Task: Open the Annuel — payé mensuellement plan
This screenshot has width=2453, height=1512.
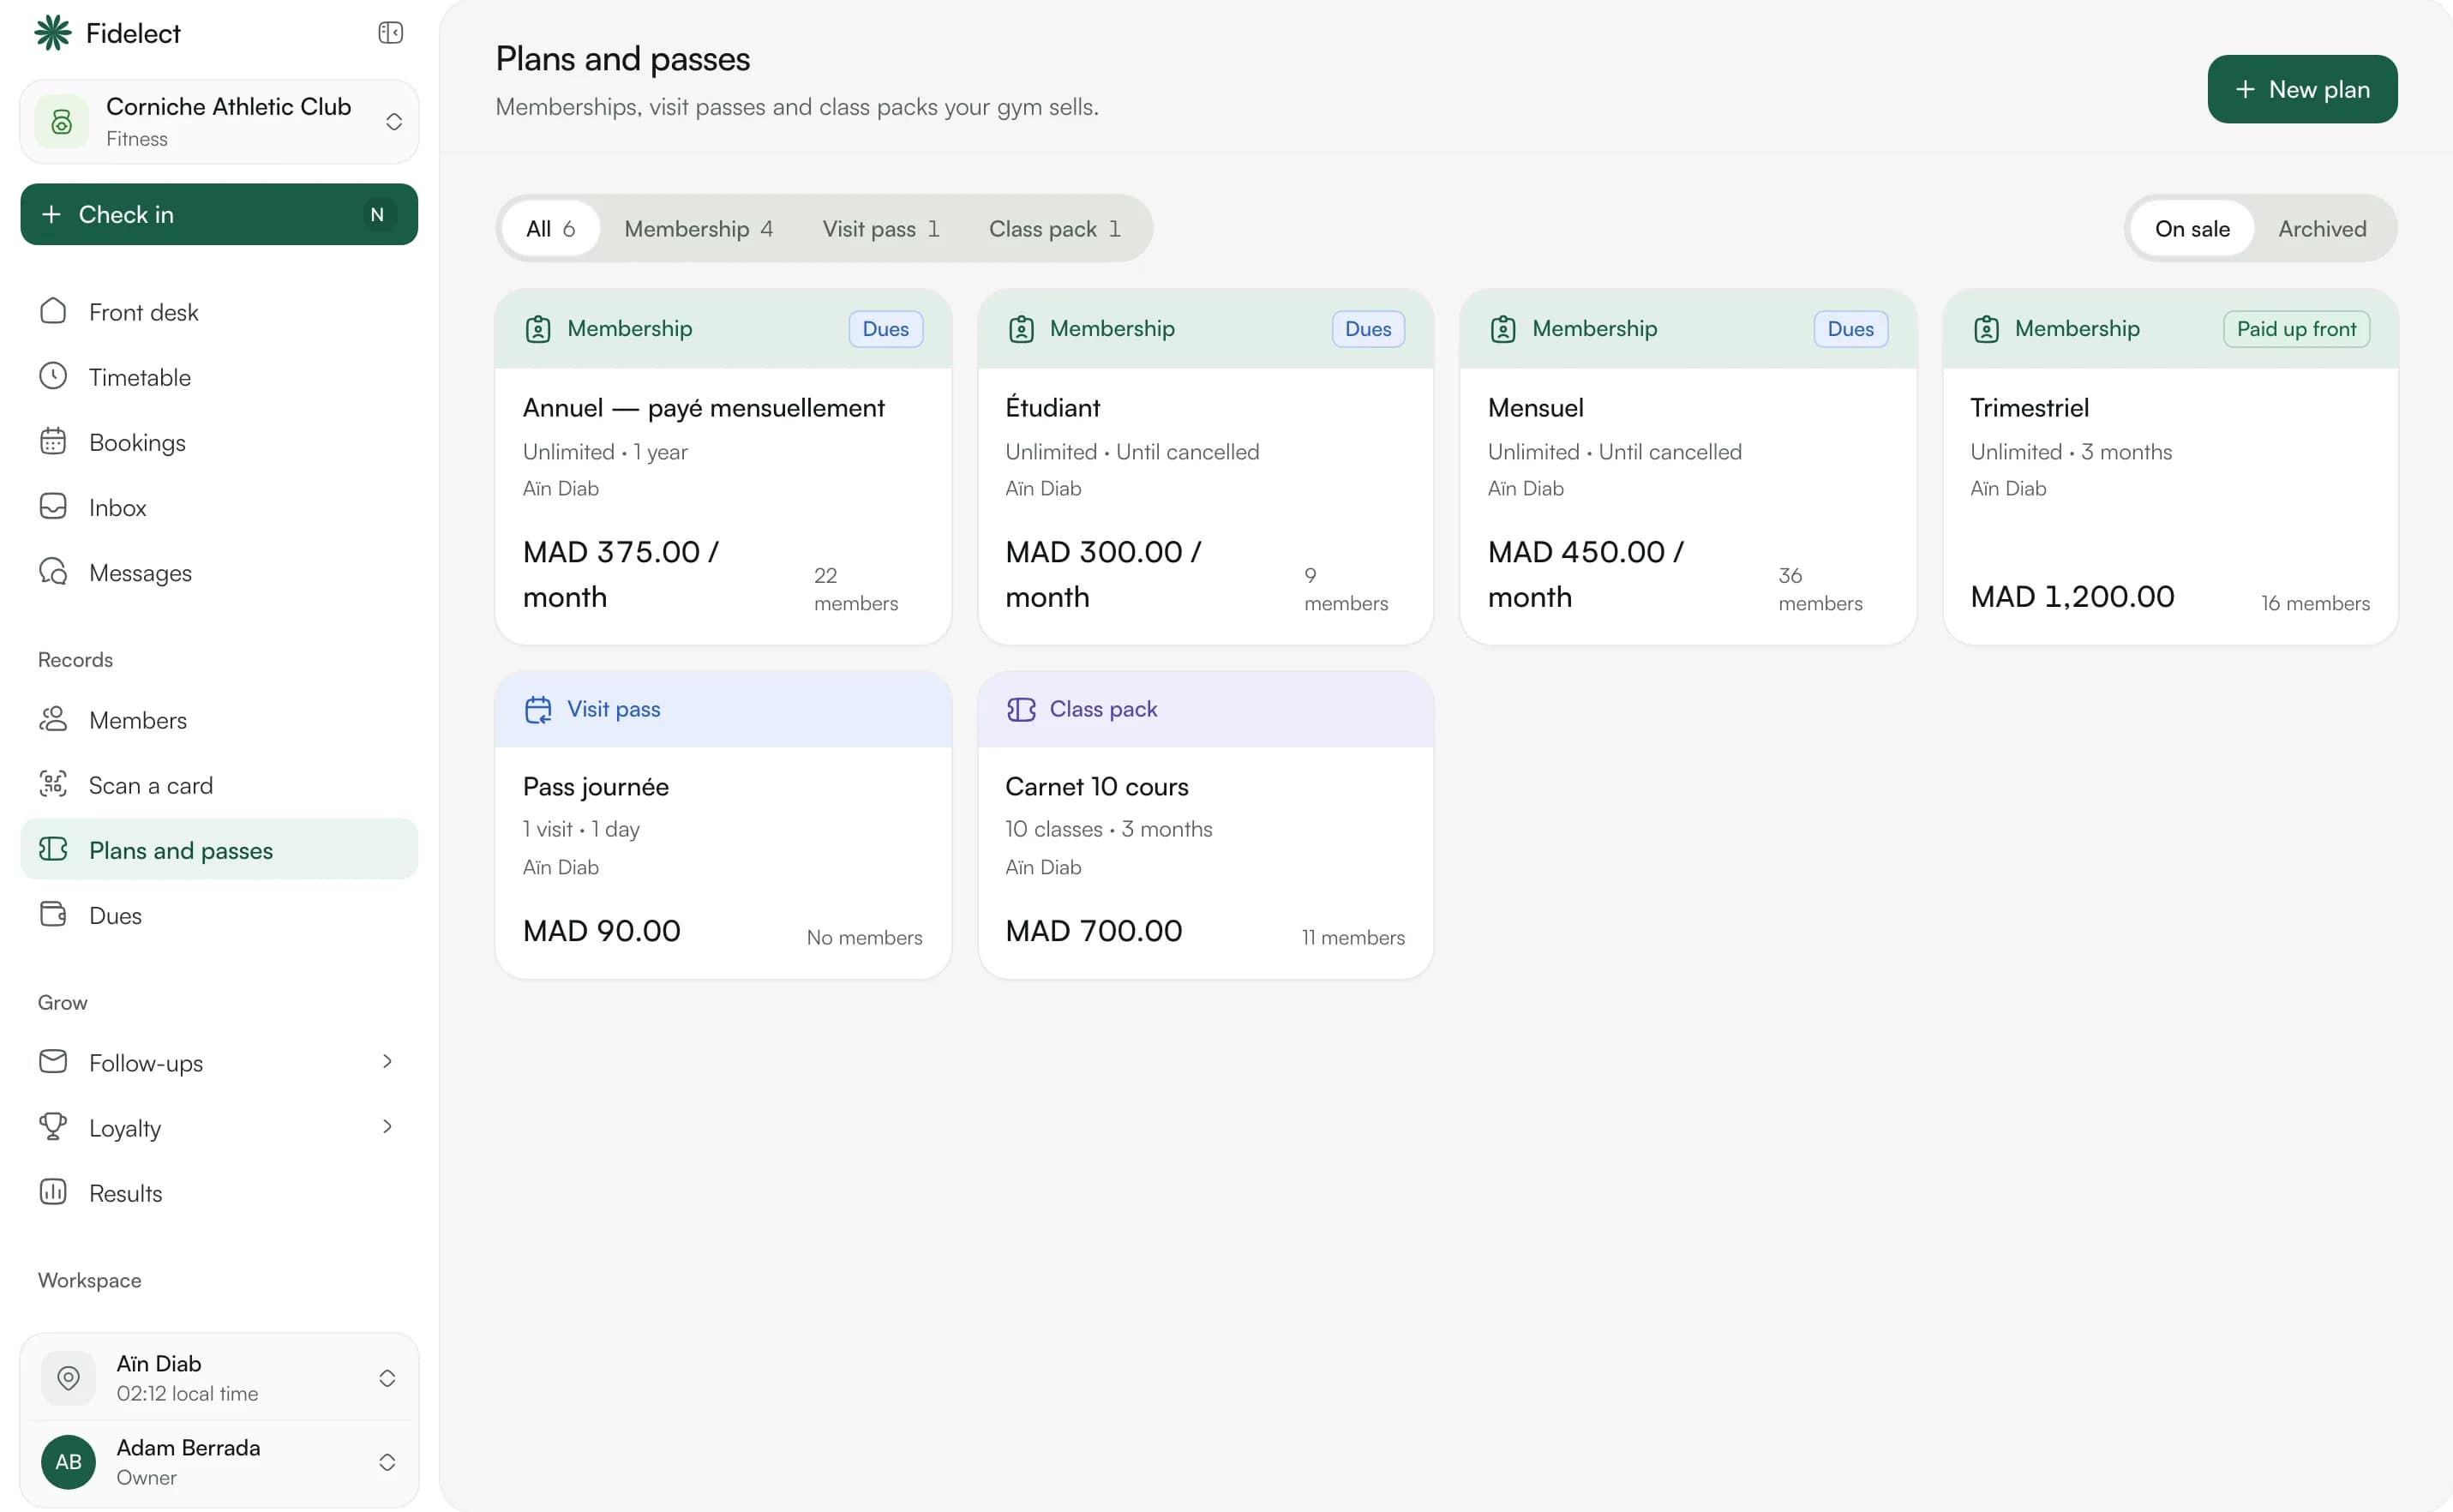Action: tap(723, 467)
